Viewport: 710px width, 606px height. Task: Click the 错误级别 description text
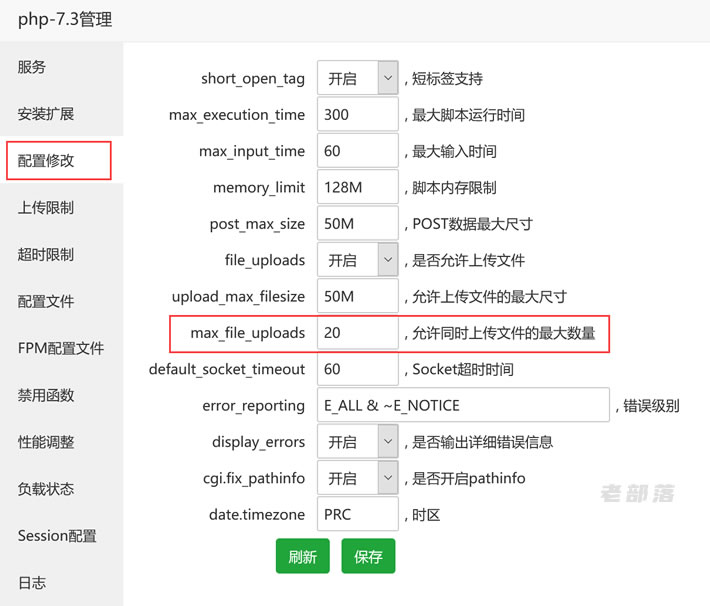coord(651,406)
